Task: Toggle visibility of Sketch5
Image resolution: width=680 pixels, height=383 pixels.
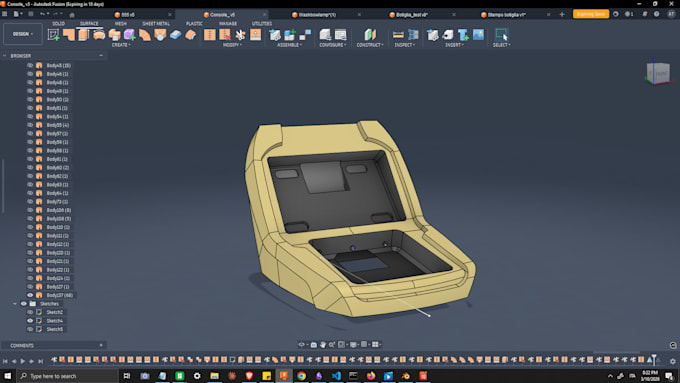Action: [x=30, y=329]
